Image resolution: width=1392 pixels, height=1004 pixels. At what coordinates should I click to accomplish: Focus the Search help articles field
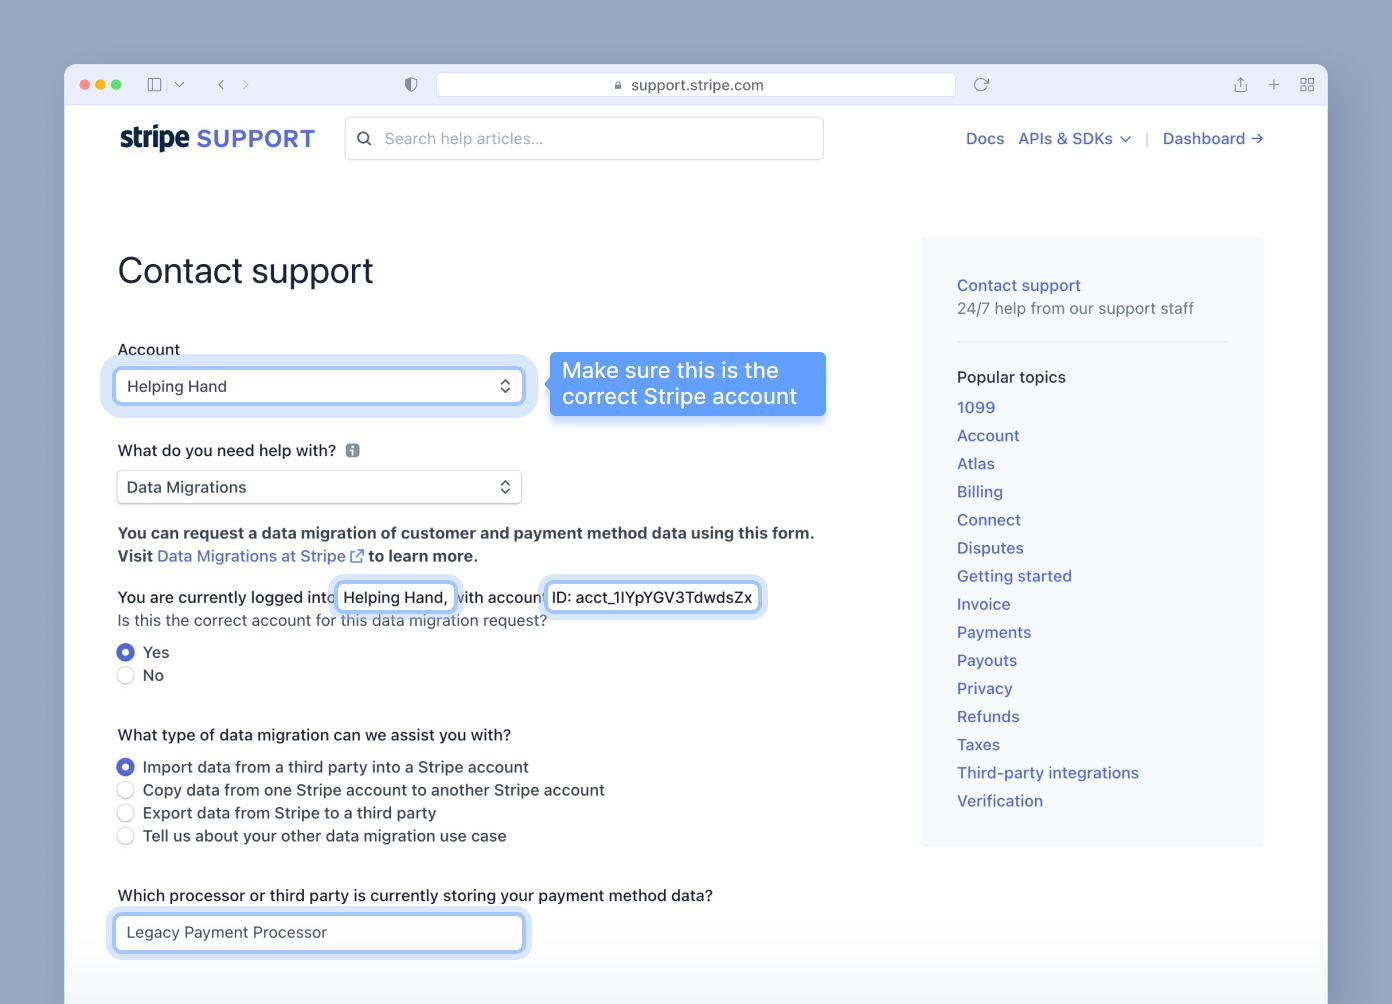coord(584,139)
